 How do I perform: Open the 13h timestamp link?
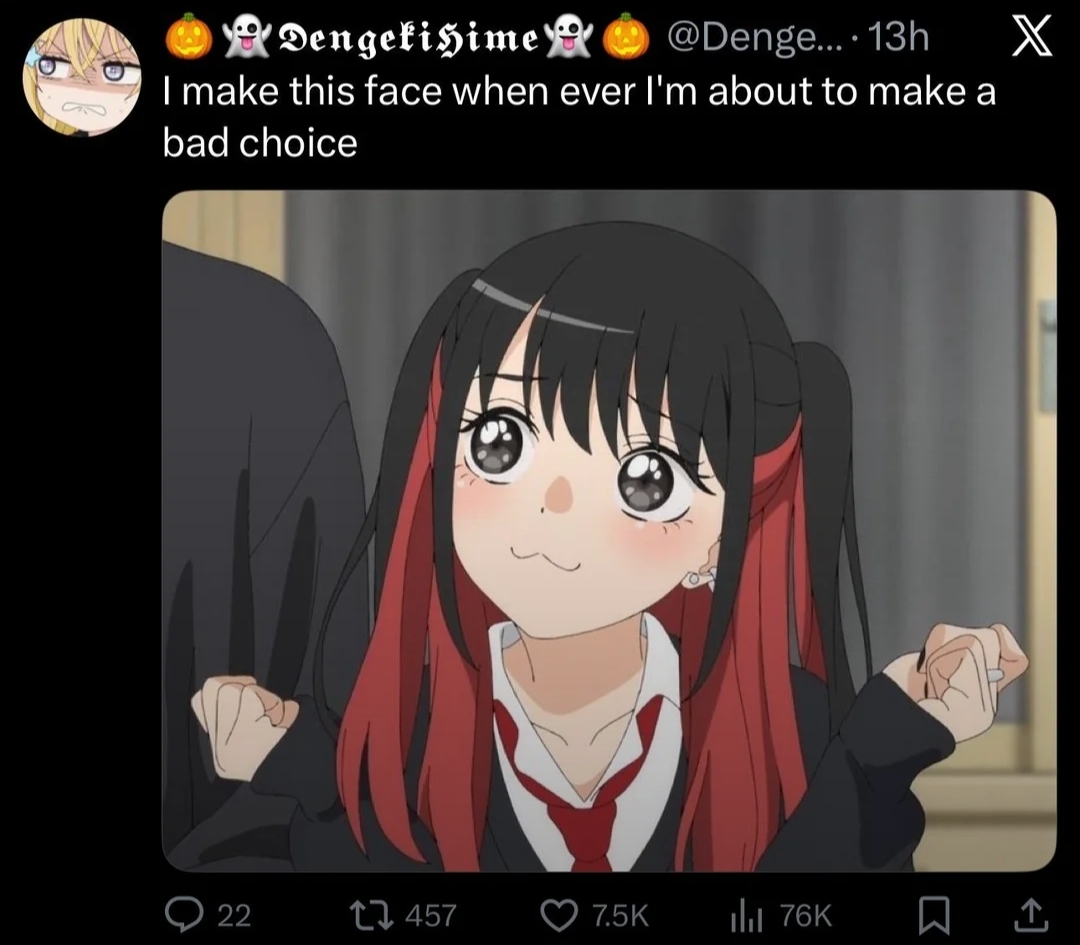(x=900, y=38)
